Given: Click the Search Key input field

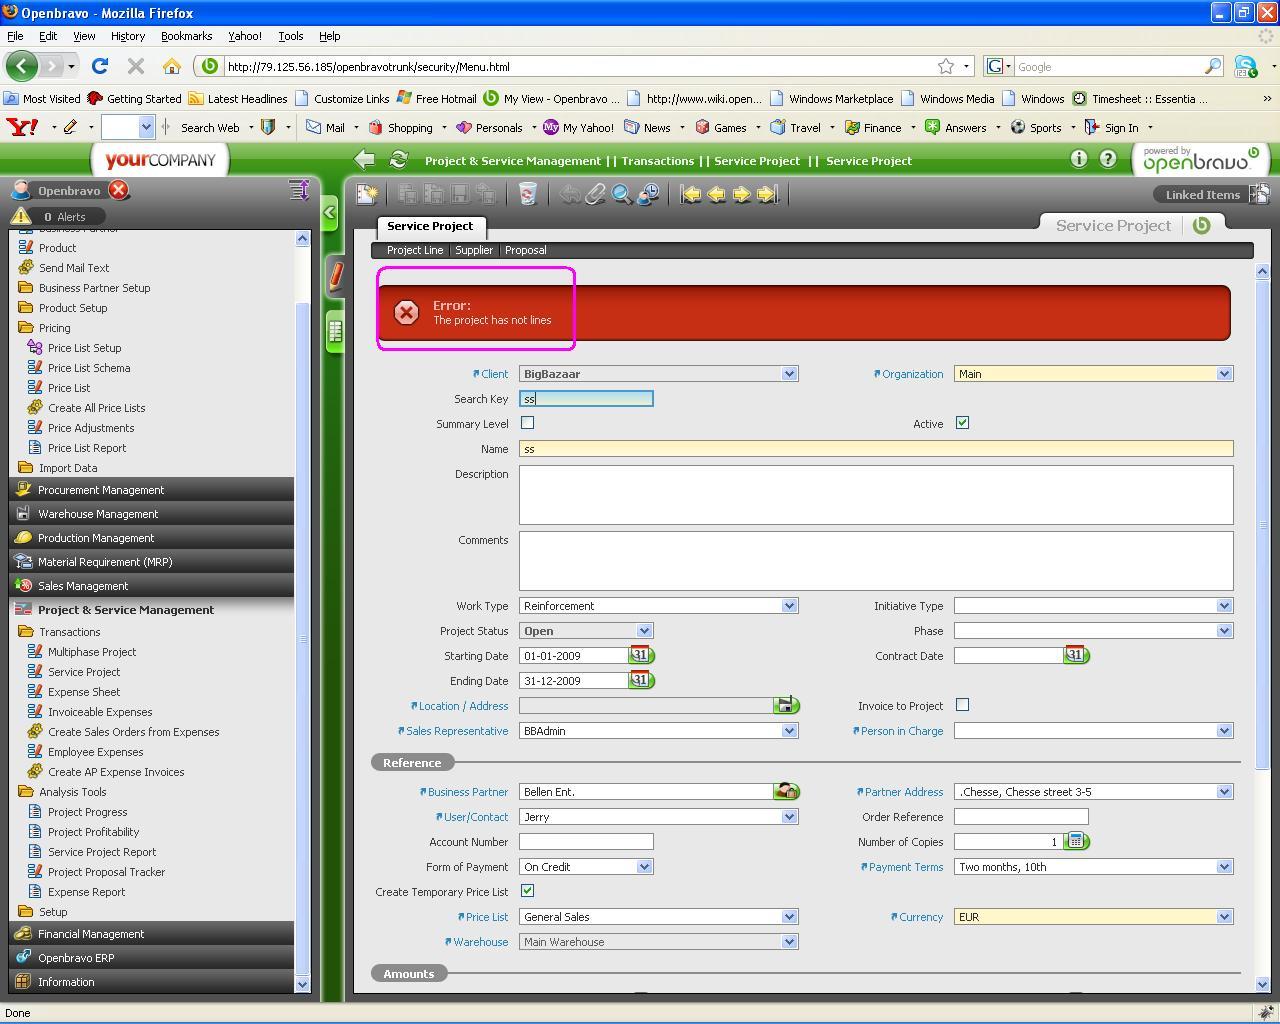Looking at the screenshot, I should click(x=586, y=399).
